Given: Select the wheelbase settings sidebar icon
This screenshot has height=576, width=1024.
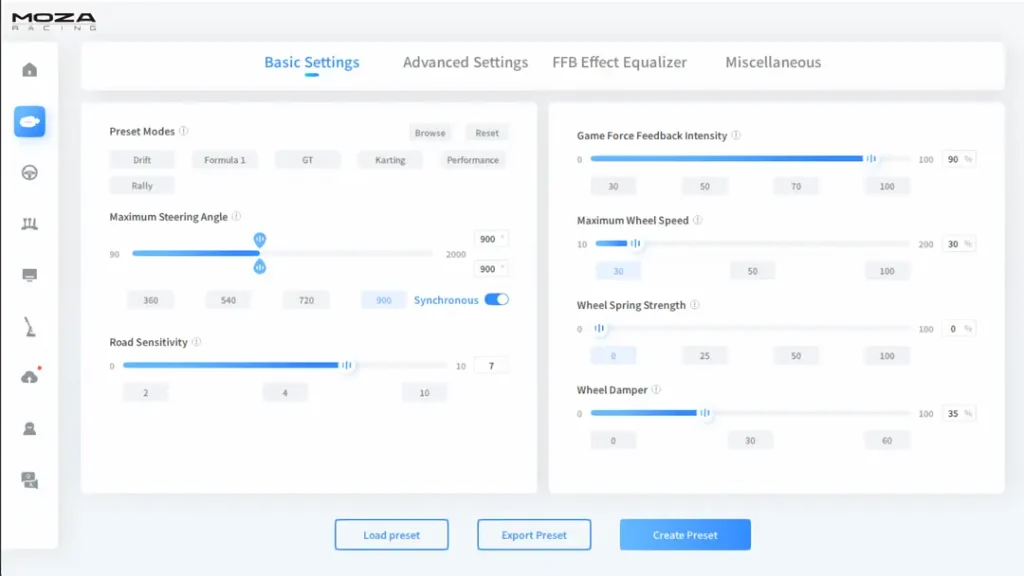Looking at the screenshot, I should (31, 122).
